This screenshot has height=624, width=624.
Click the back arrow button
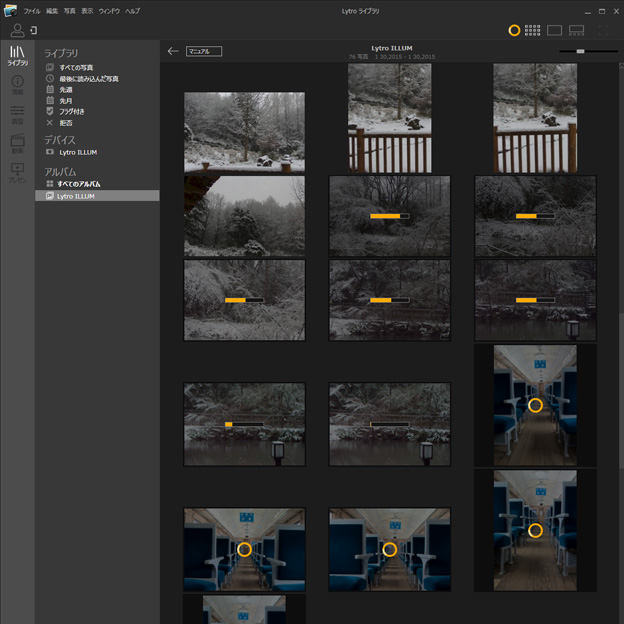click(173, 51)
